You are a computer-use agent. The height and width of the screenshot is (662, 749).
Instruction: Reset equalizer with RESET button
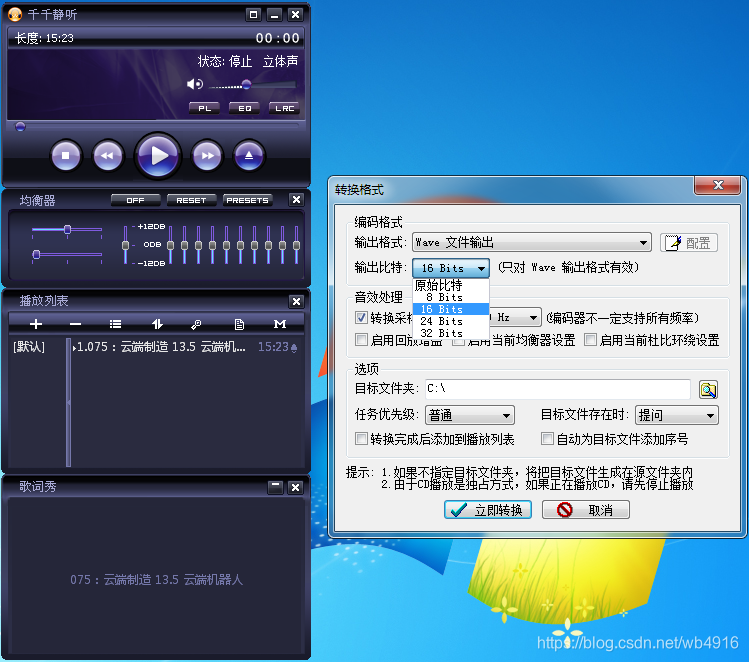(191, 200)
